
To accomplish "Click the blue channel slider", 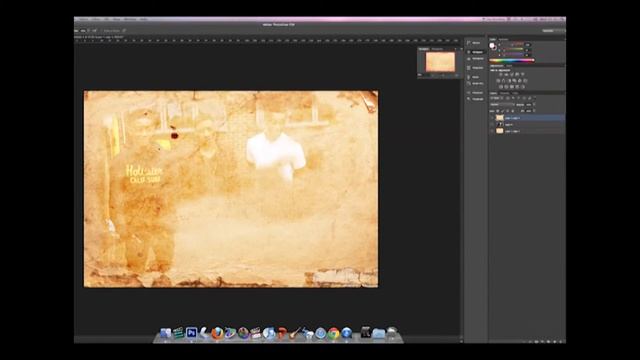I will pos(513,55).
